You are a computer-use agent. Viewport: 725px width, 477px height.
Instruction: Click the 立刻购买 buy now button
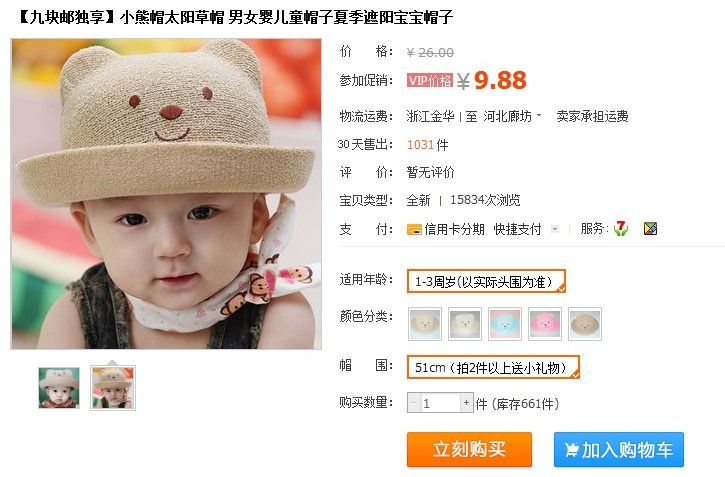[469, 449]
